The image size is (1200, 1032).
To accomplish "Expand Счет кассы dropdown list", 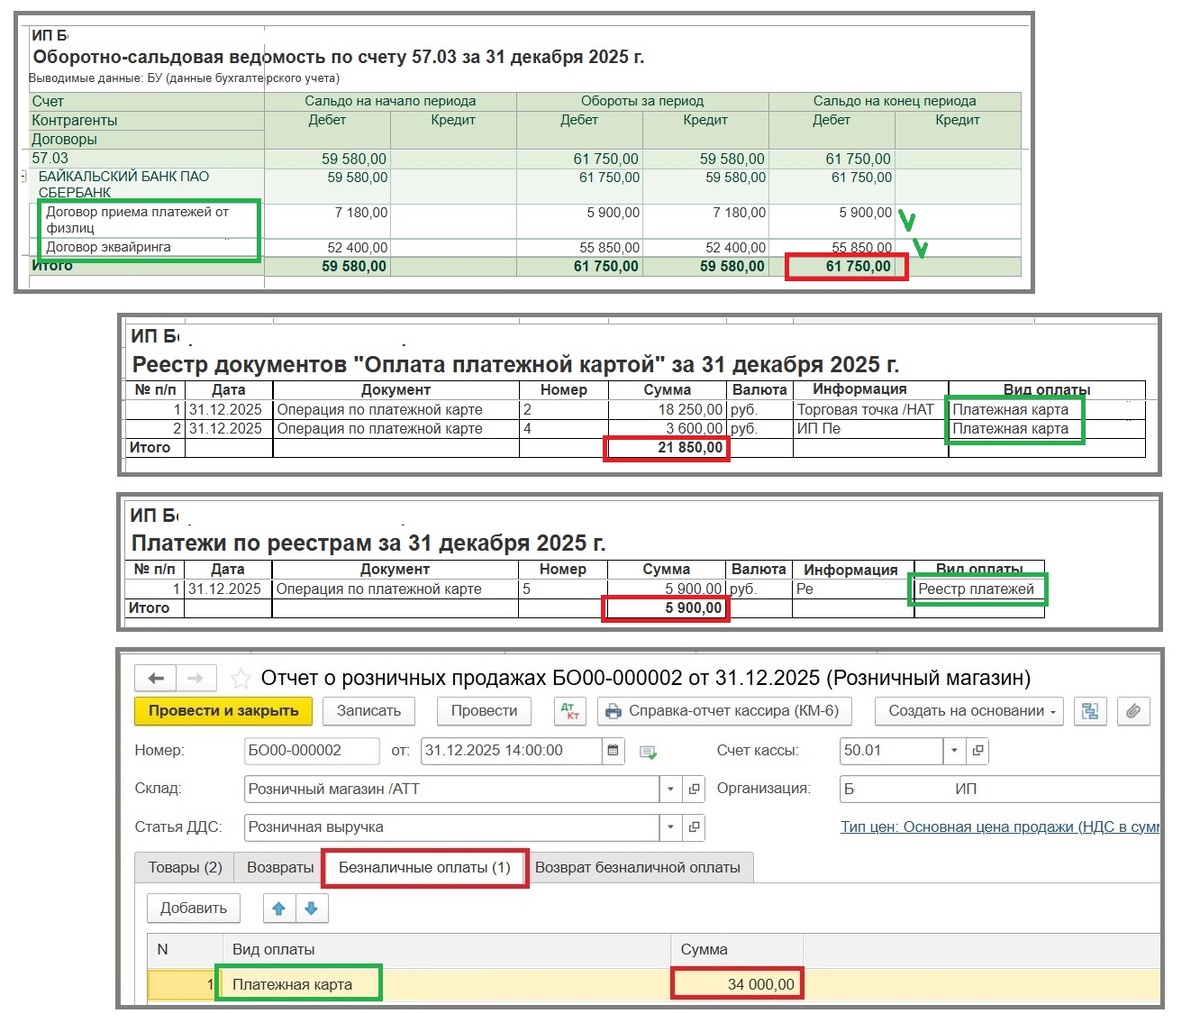I will (955, 750).
